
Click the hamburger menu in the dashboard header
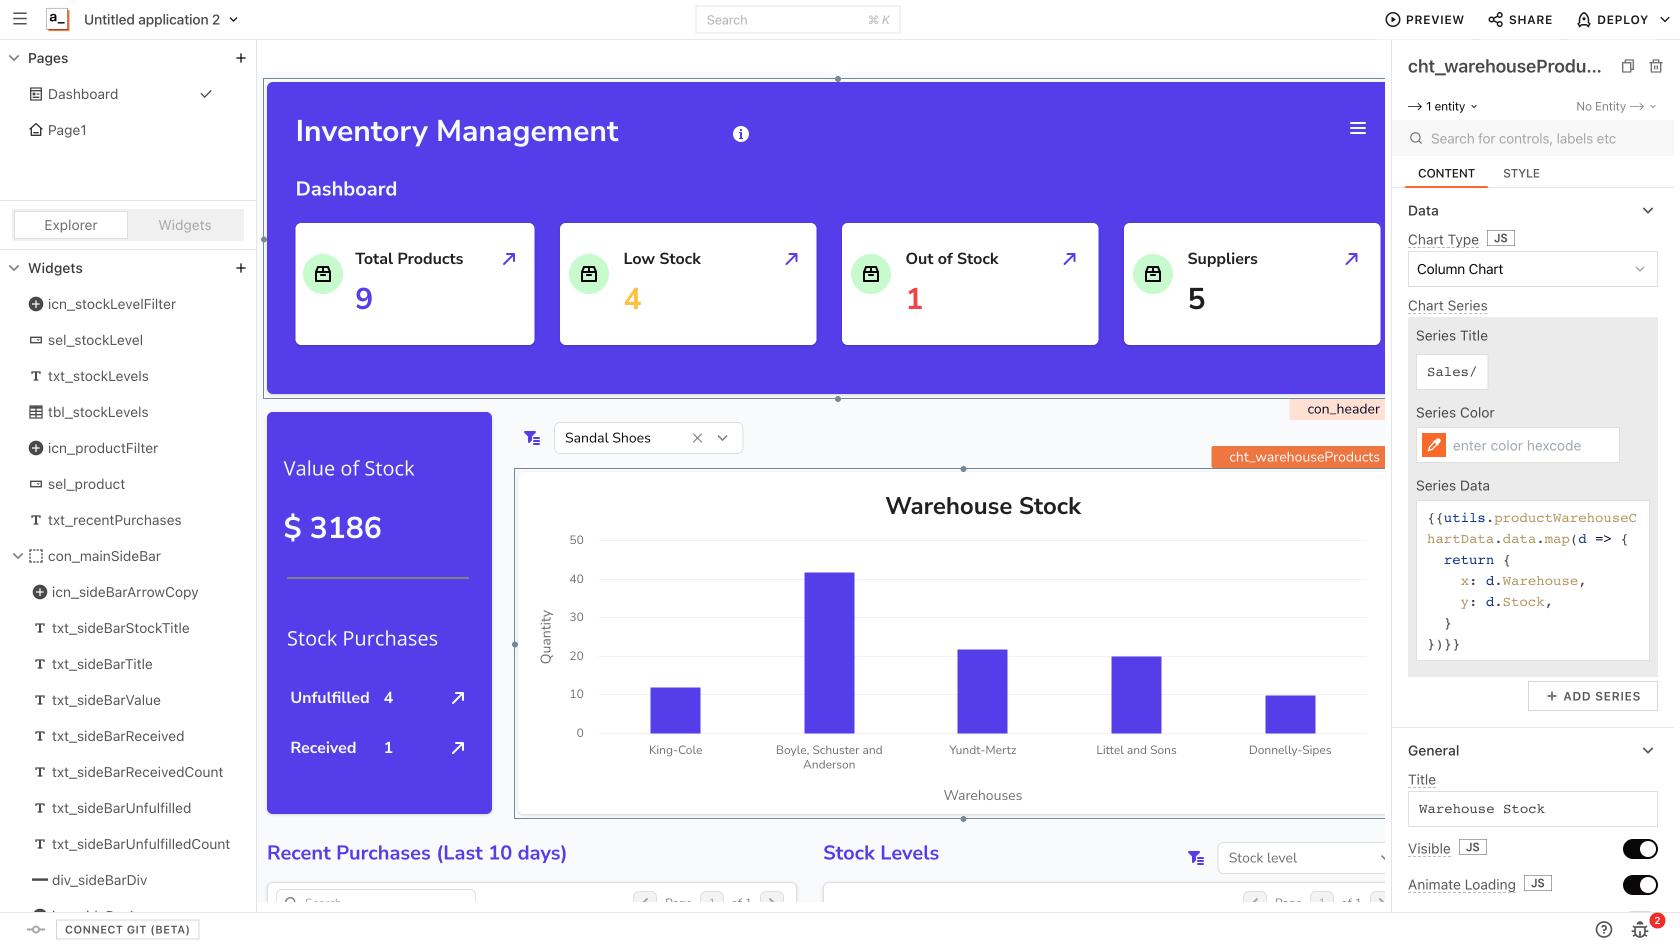[x=1357, y=128]
